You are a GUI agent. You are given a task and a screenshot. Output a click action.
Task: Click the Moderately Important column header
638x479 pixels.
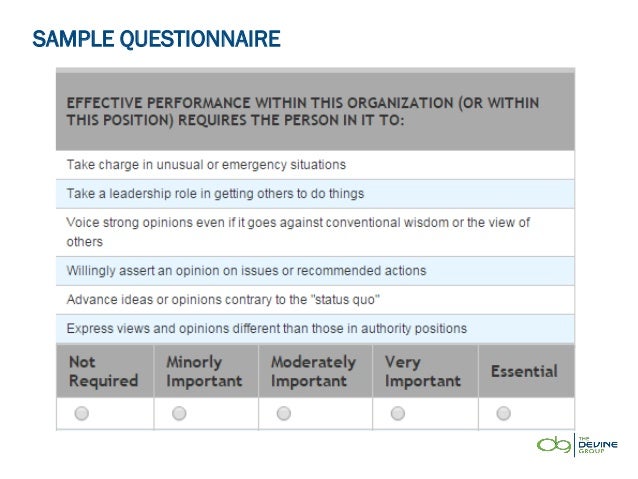click(x=313, y=371)
